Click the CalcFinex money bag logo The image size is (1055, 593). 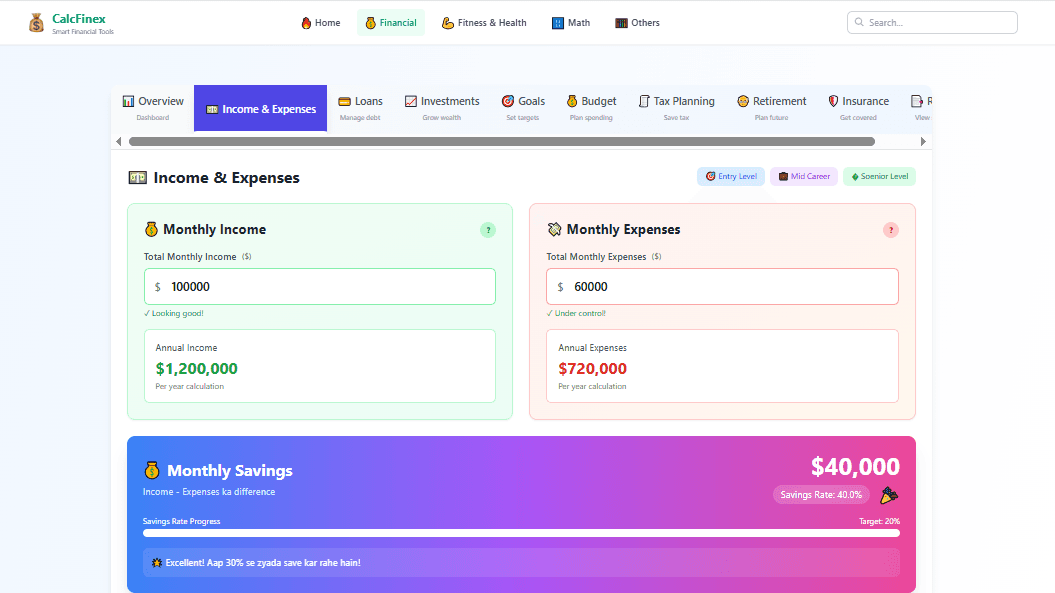tap(36, 23)
